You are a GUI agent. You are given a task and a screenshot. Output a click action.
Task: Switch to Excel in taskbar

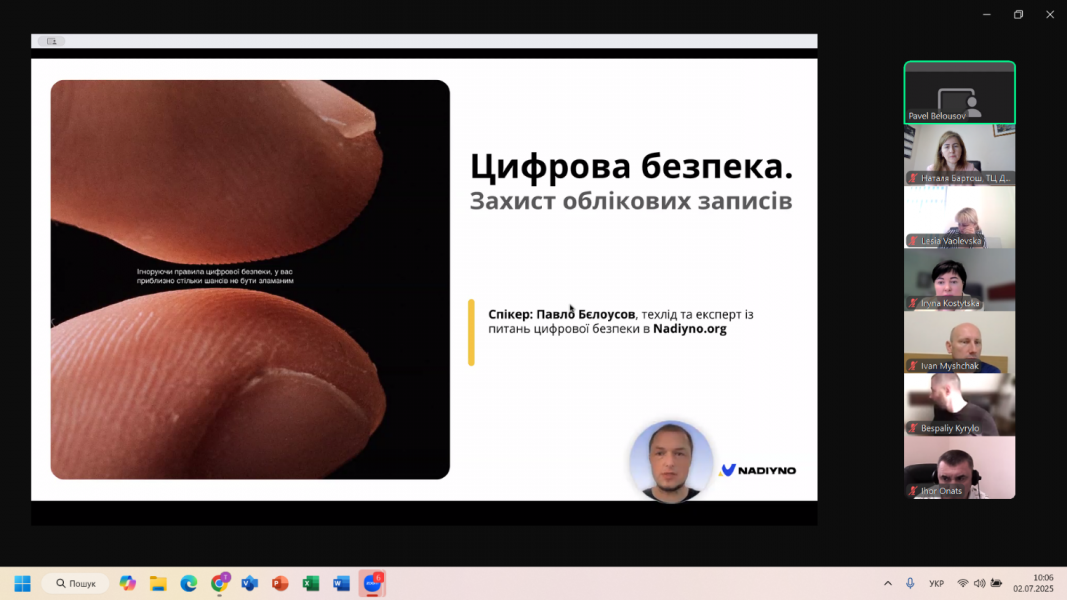311,583
